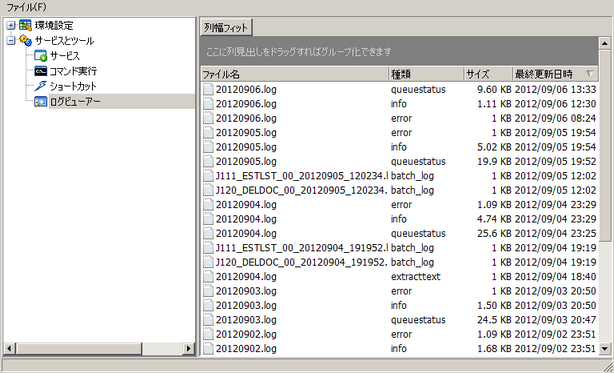Click file icon of 20120903.log queuestatus 24.5 KB row
This screenshot has width=614, height=373.
[x=208, y=320]
